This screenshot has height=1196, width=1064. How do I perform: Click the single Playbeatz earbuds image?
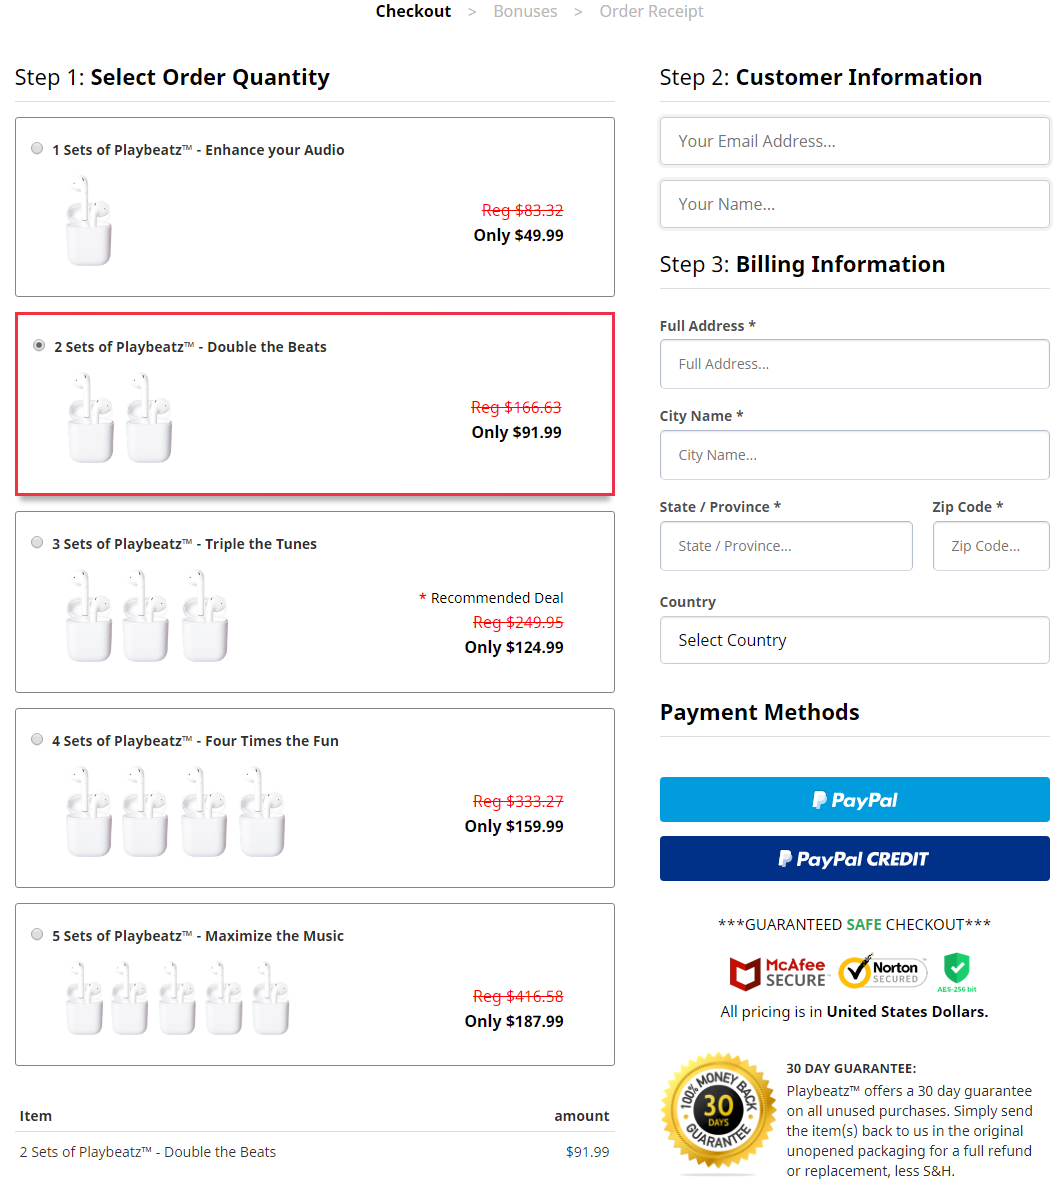pos(89,221)
